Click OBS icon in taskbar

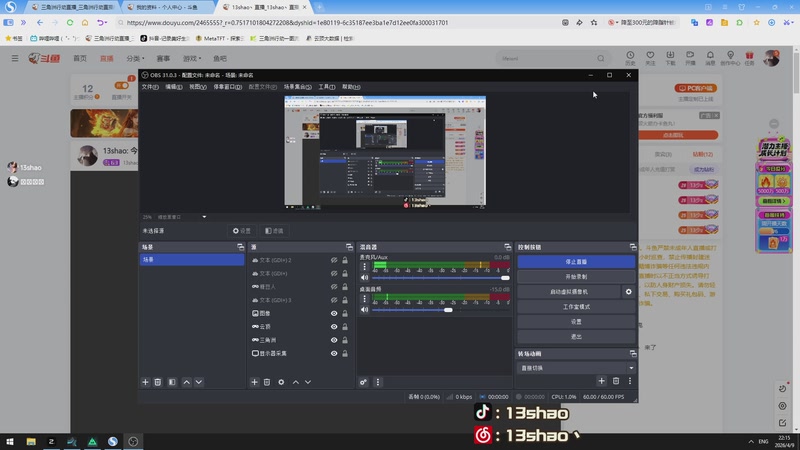[133, 442]
